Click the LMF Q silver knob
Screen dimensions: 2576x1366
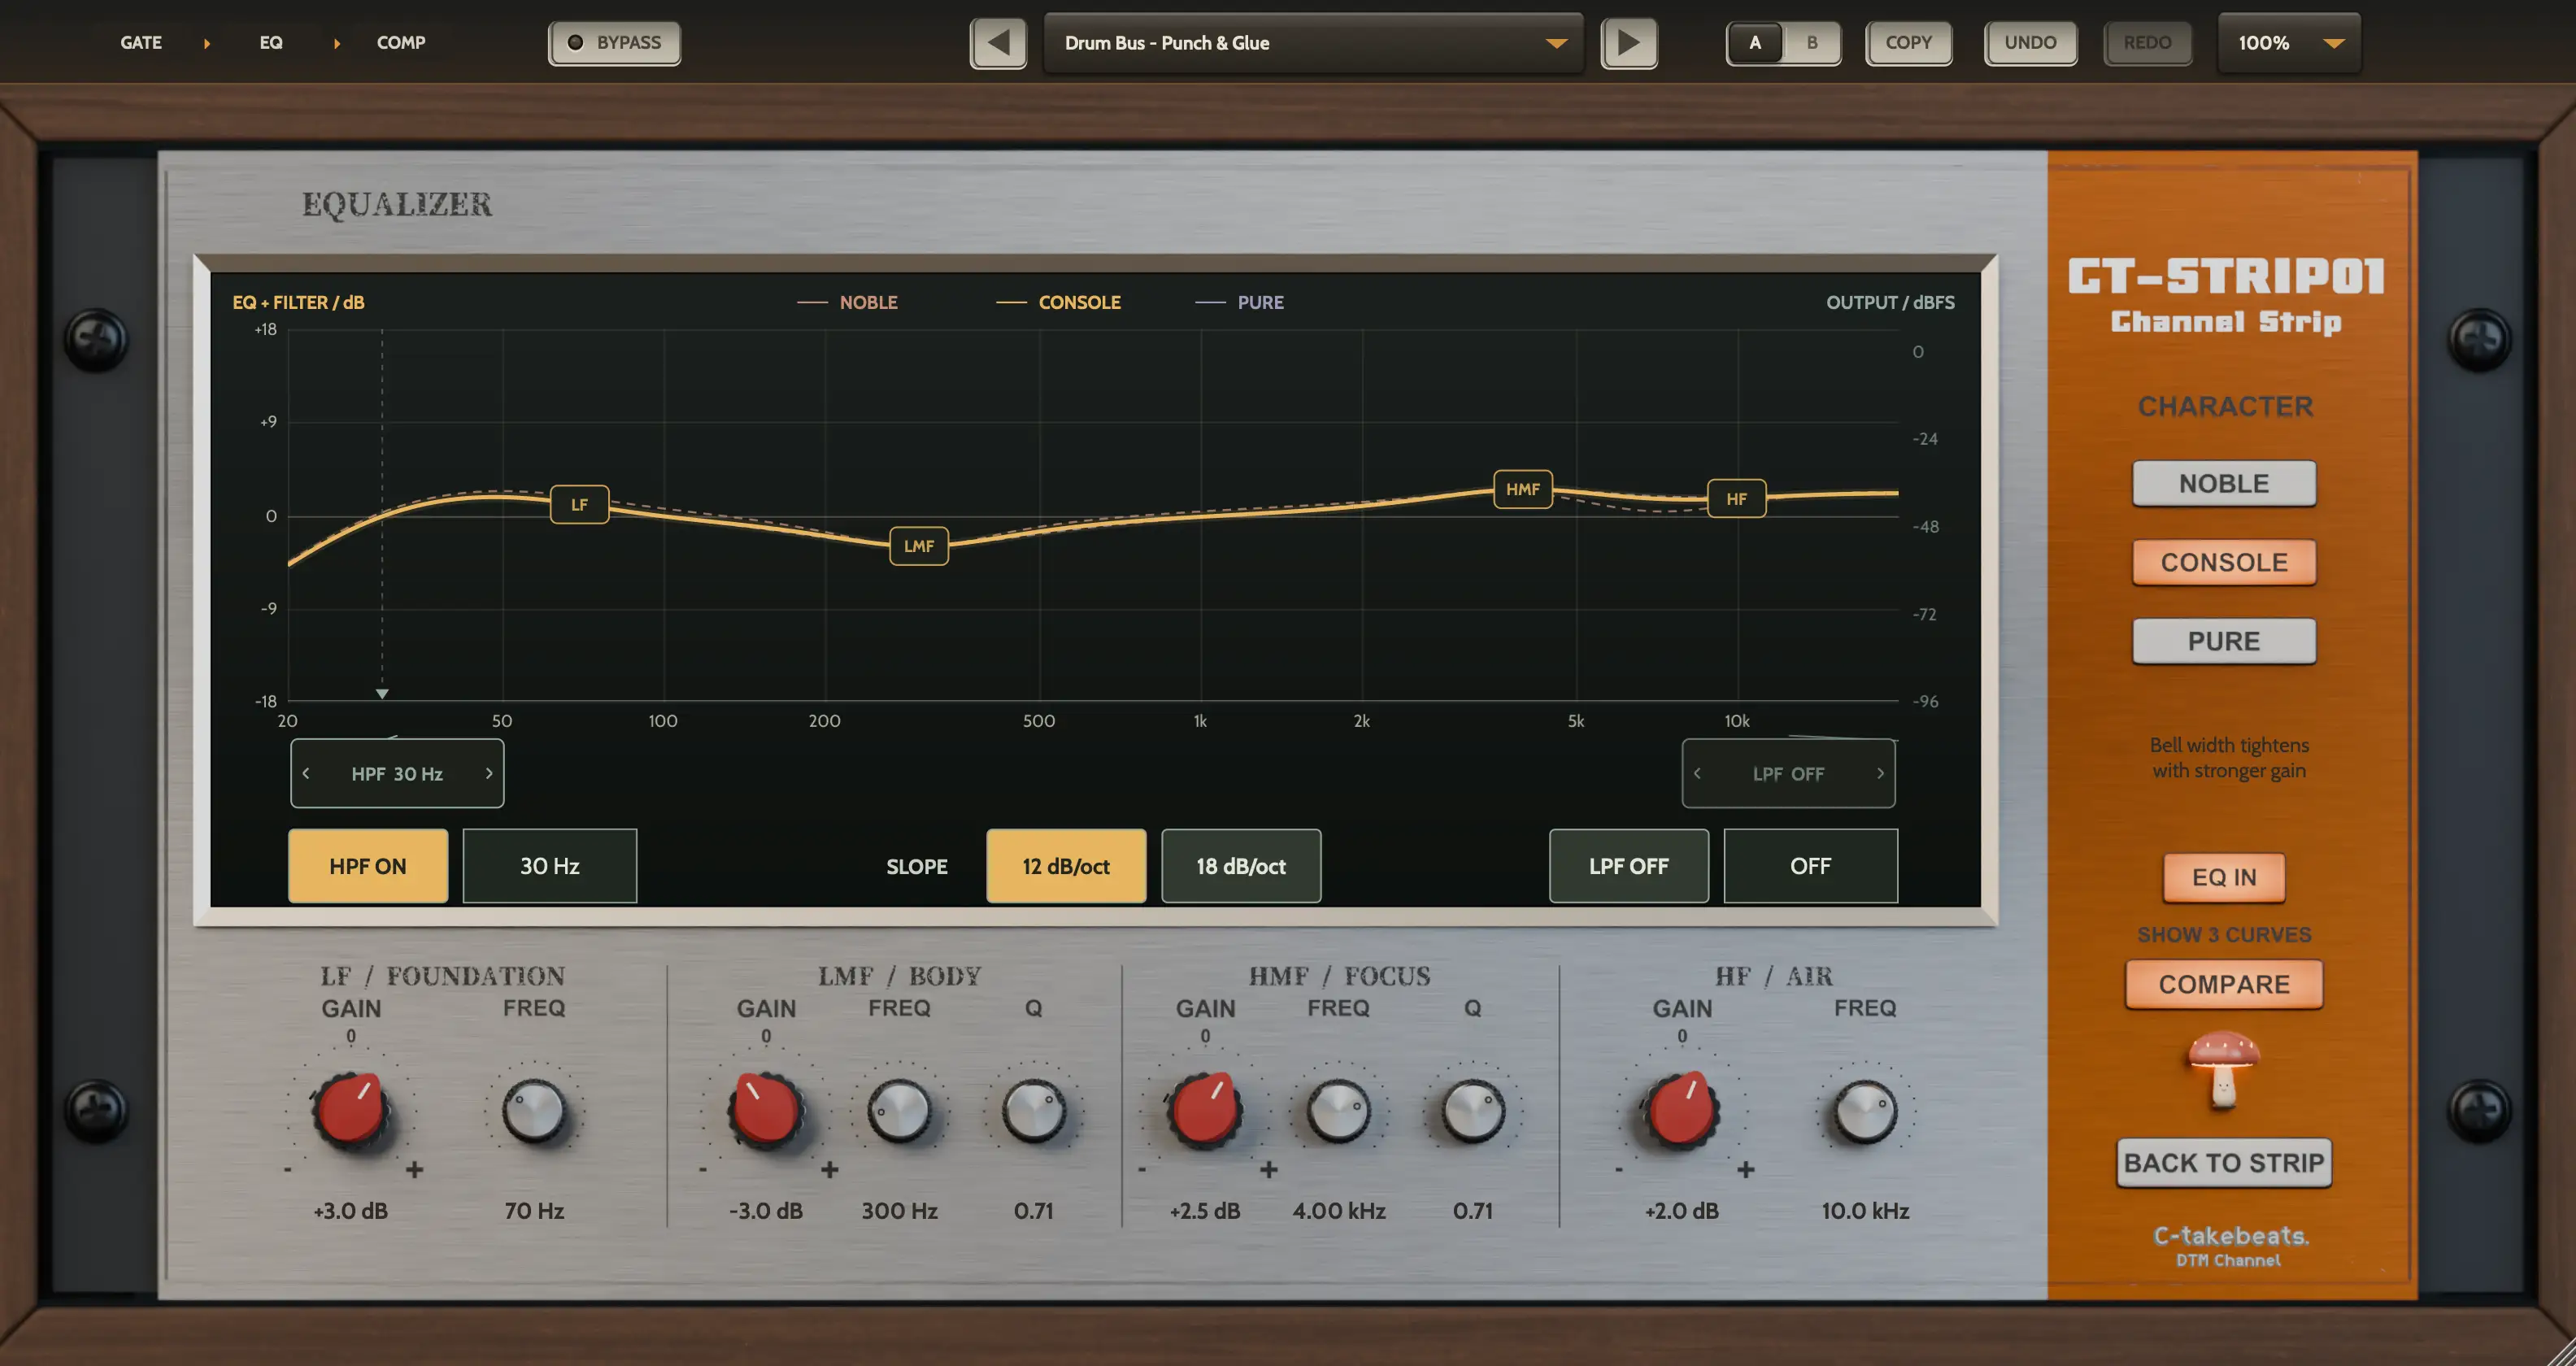coord(1034,1110)
